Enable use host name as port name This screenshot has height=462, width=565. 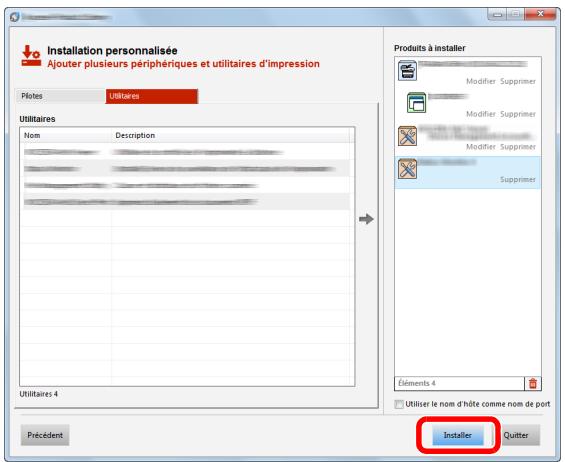coord(399,404)
